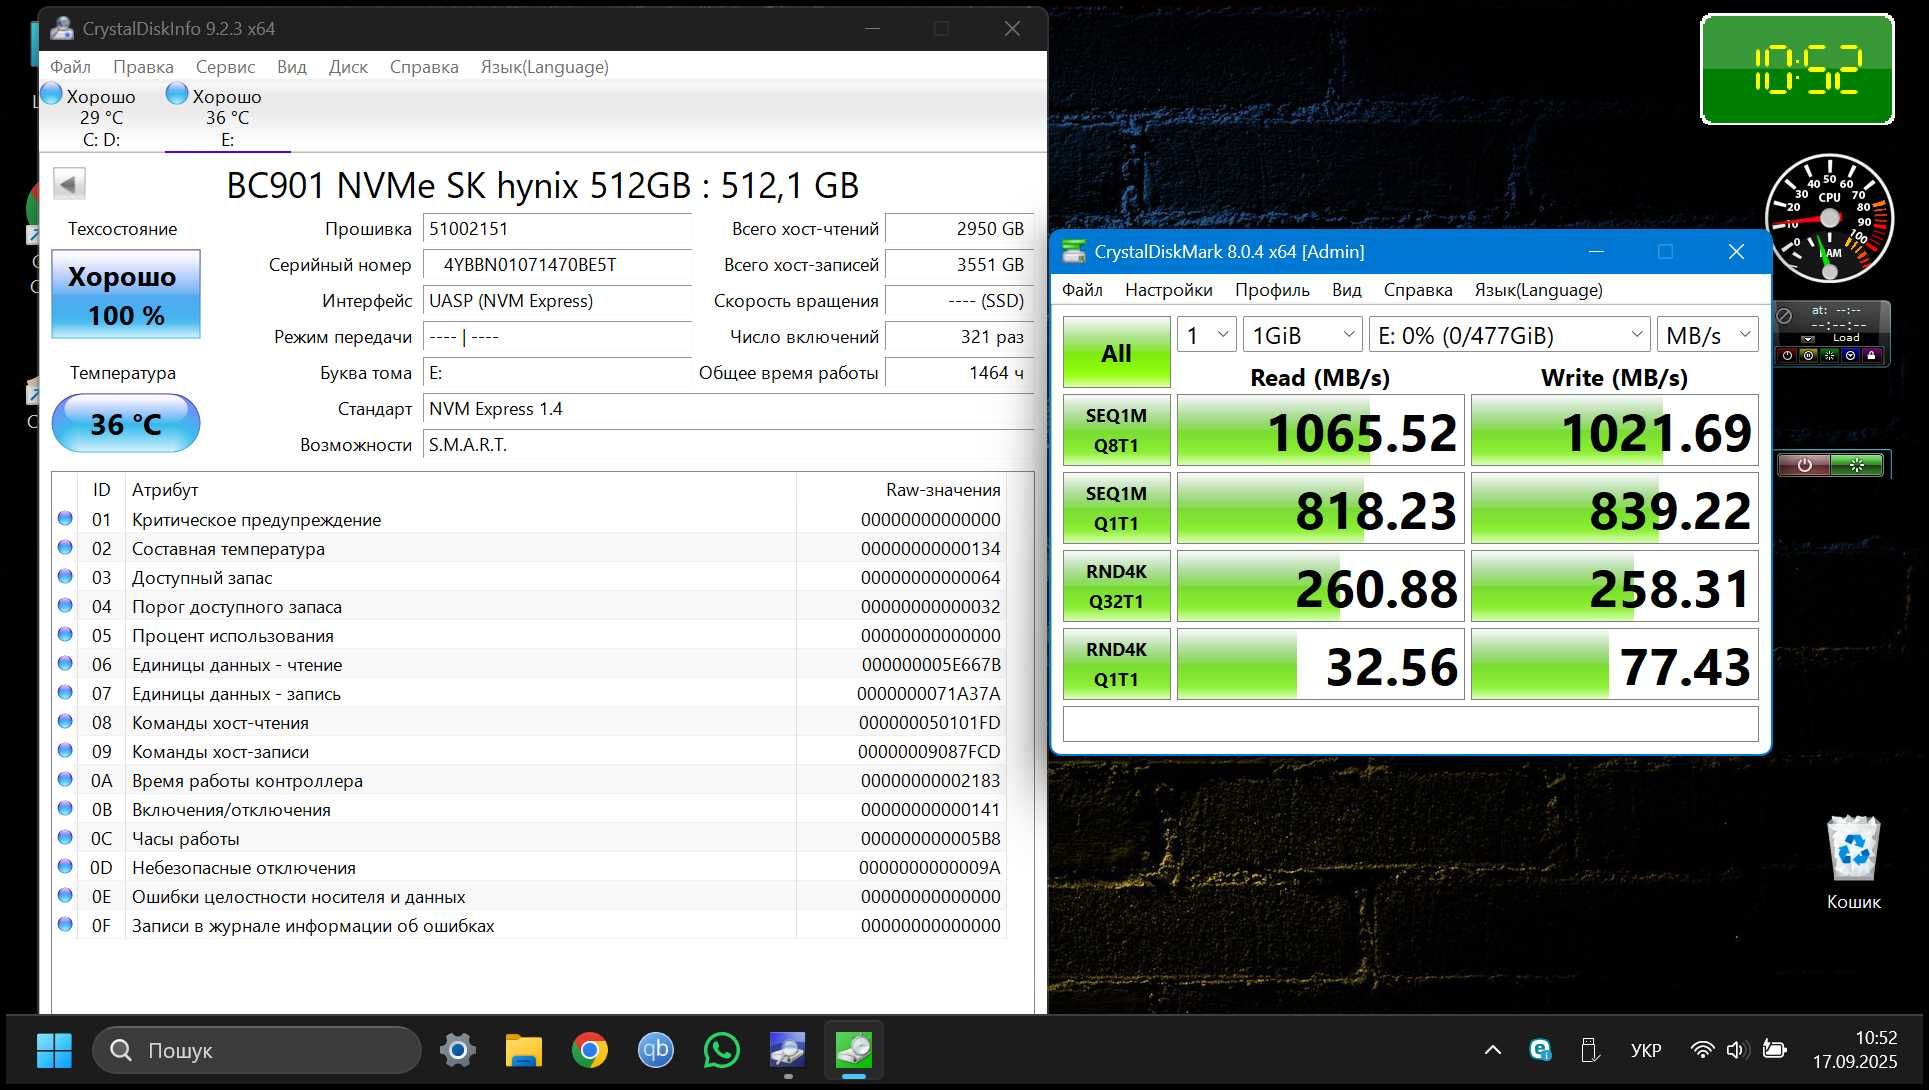Open Язык(Language) menu in CrystalDiskMark
Viewport: 1929px width, 1090px height.
(x=1538, y=290)
